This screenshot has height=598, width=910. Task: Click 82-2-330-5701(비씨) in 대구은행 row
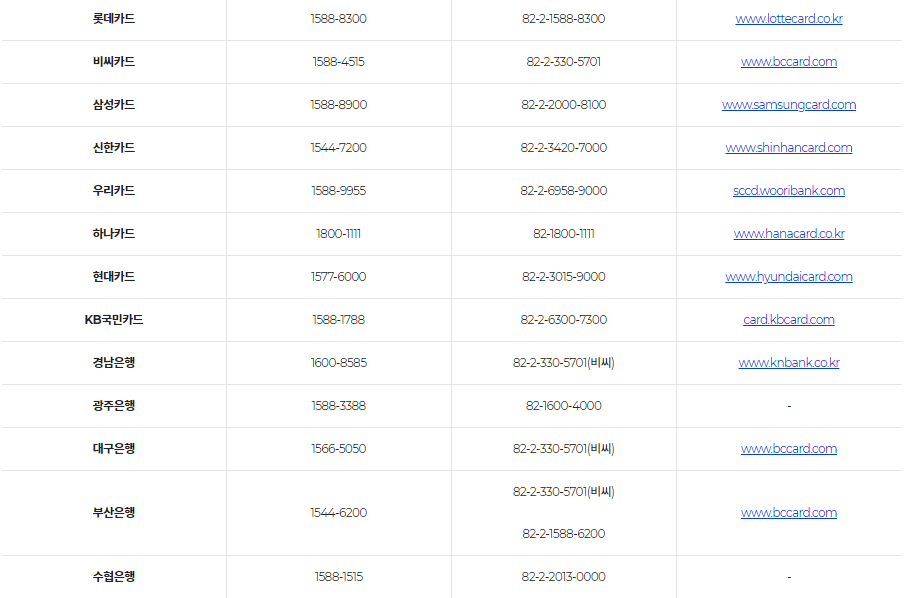pos(564,448)
